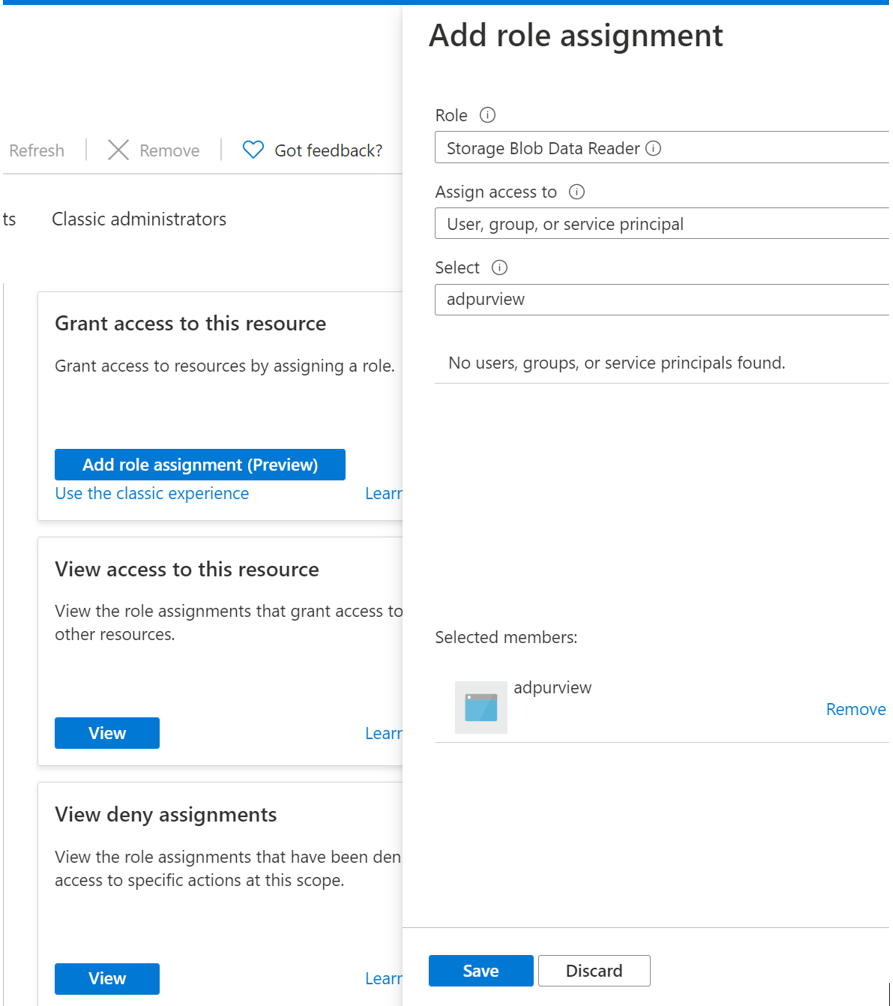This screenshot has height=1006, width=893.
Task: Click the Refresh toolbar command
Action: click(37, 151)
